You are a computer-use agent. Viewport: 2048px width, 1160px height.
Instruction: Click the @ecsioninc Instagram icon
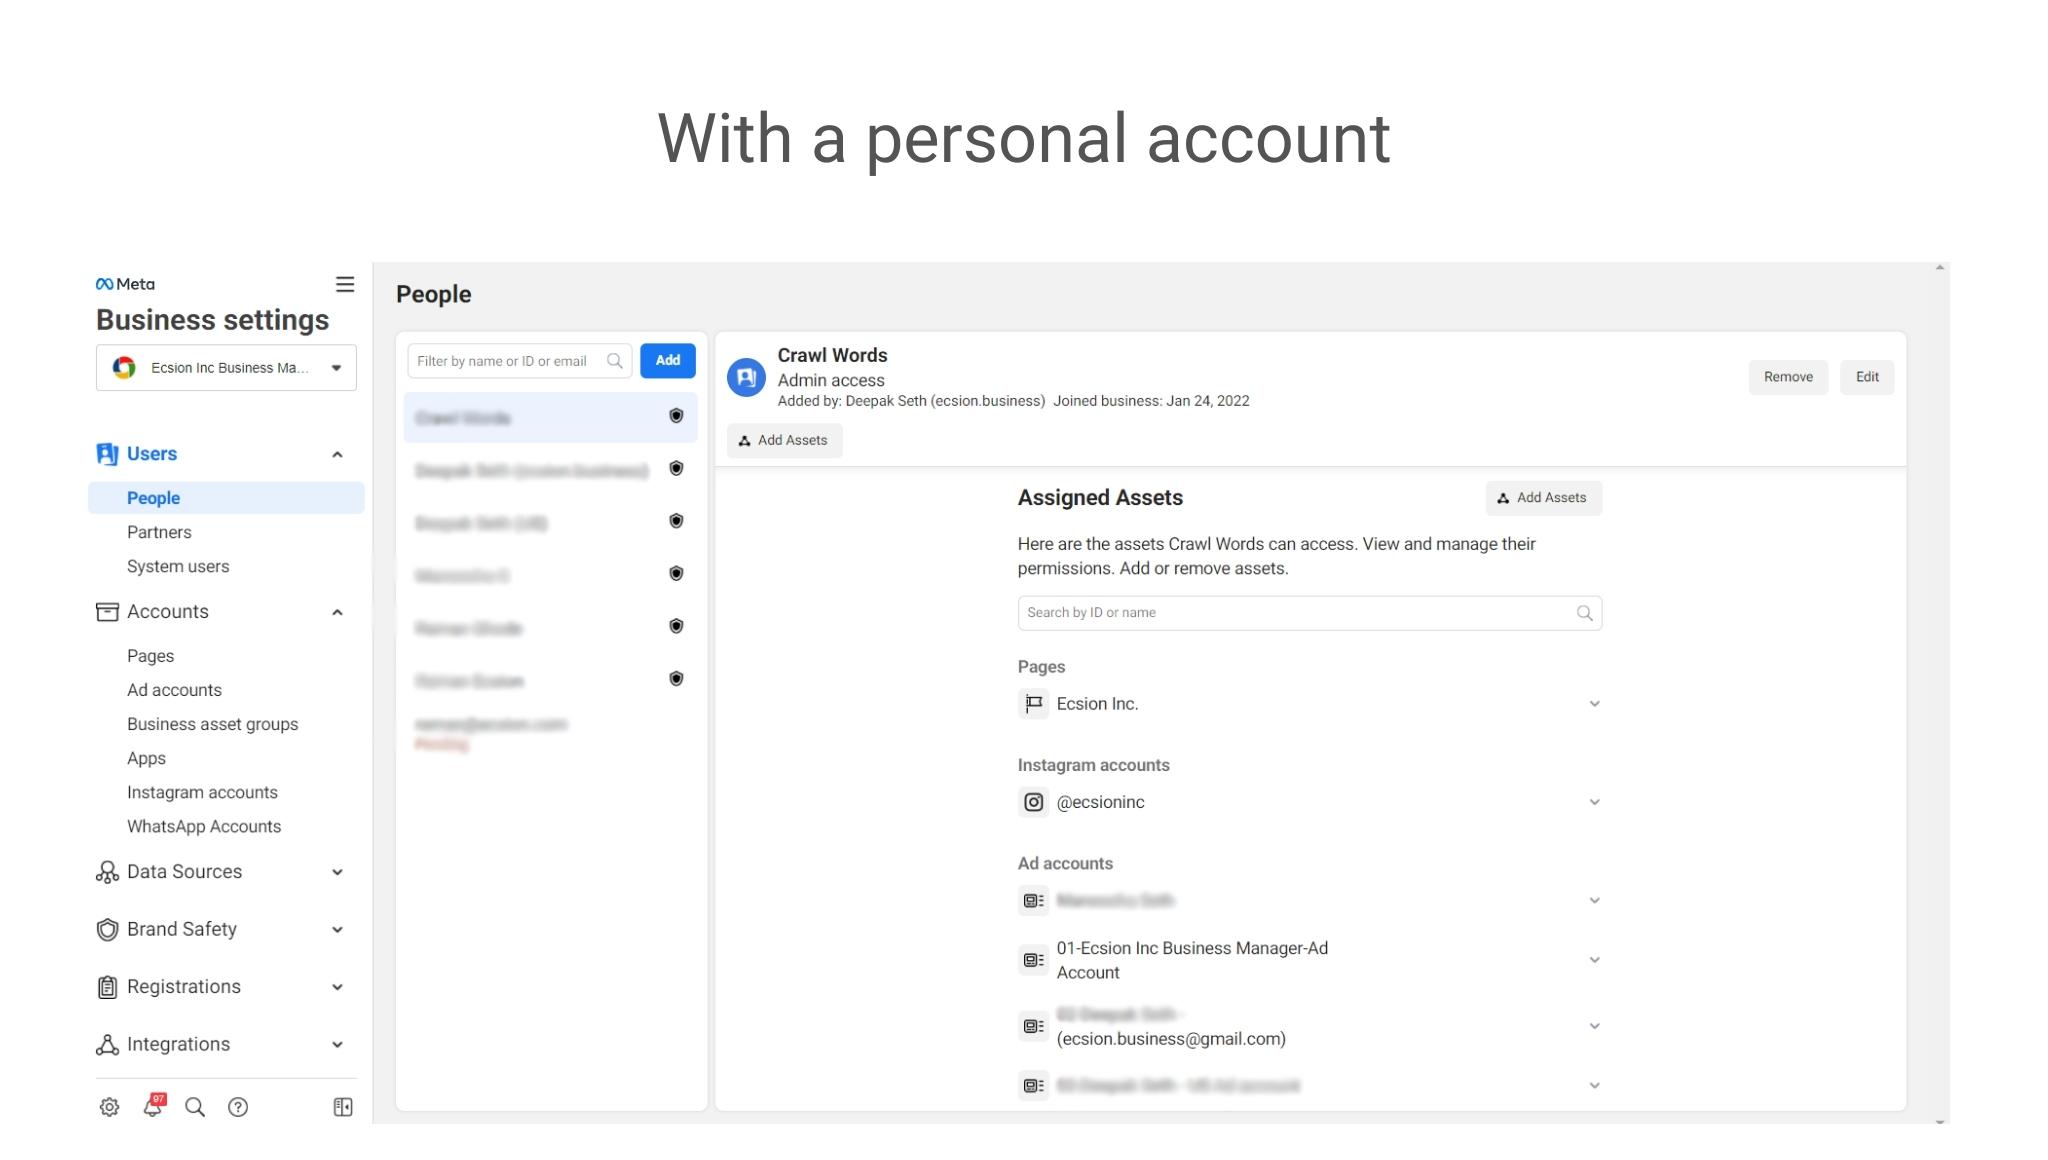1033,802
